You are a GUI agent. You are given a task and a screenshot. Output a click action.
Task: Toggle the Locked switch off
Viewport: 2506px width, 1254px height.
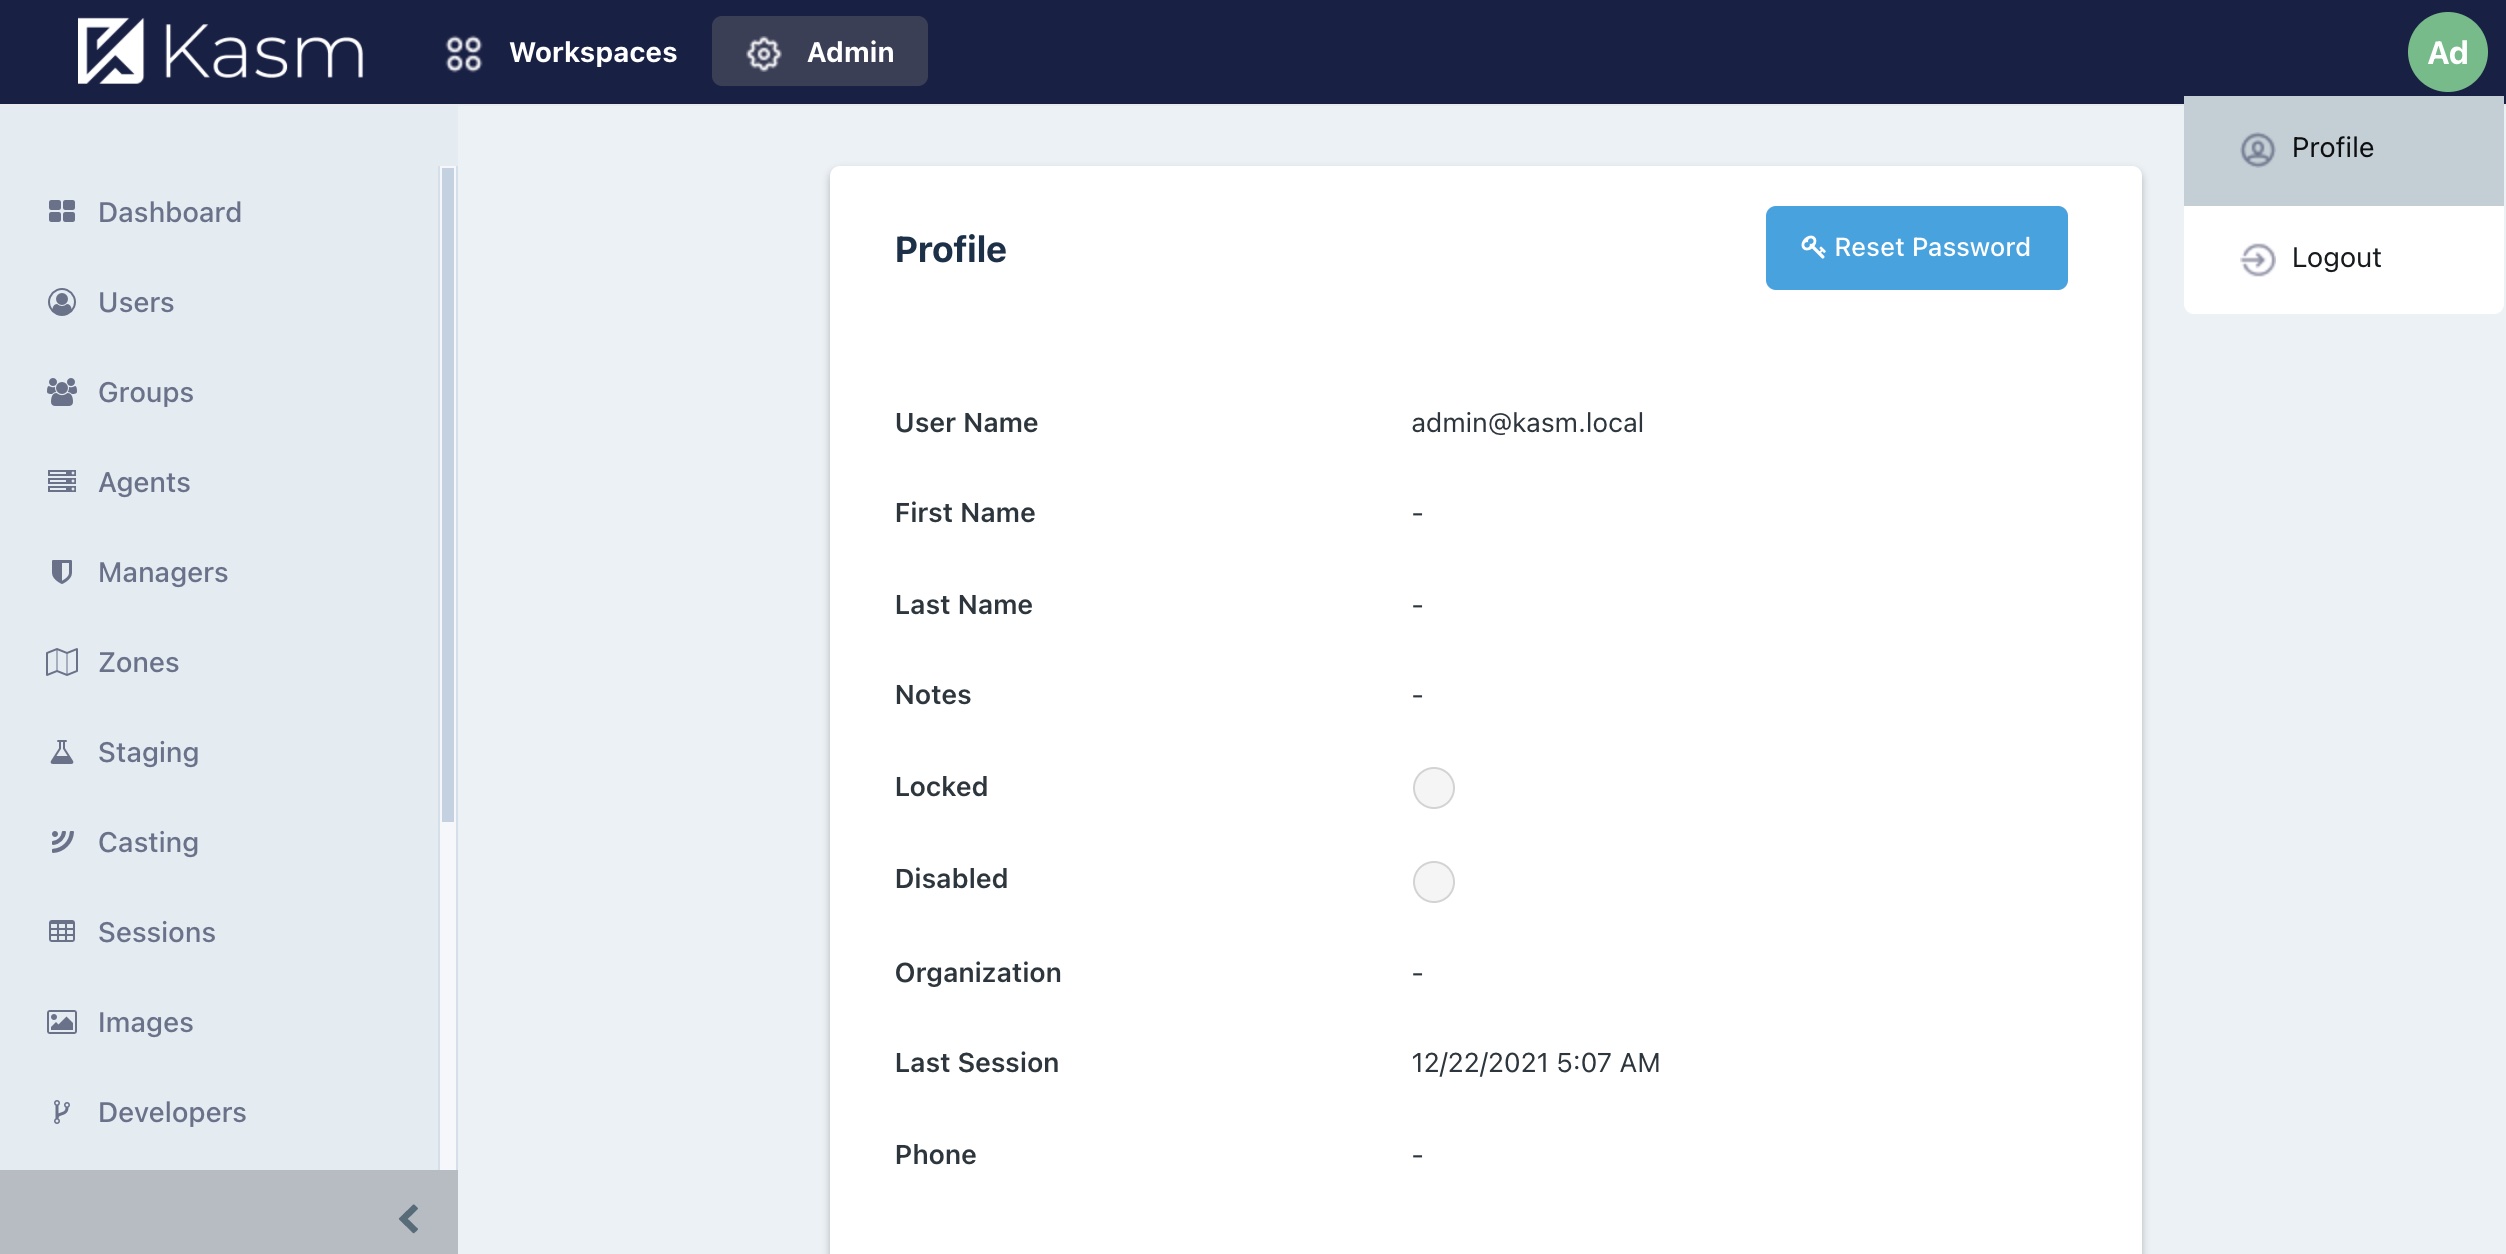1434,788
